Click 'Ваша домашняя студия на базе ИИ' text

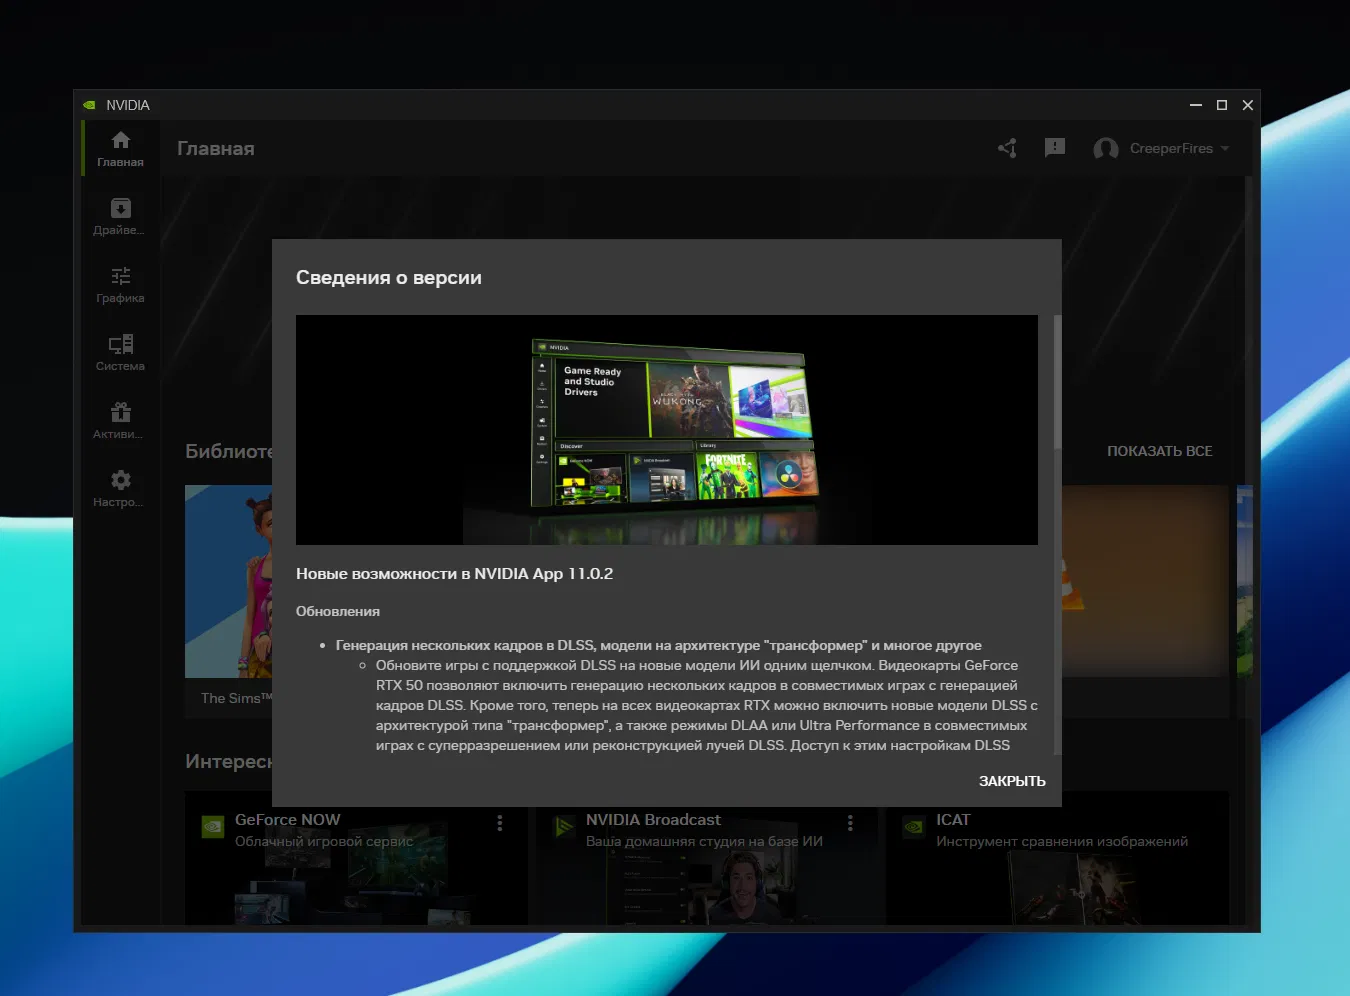click(x=704, y=841)
